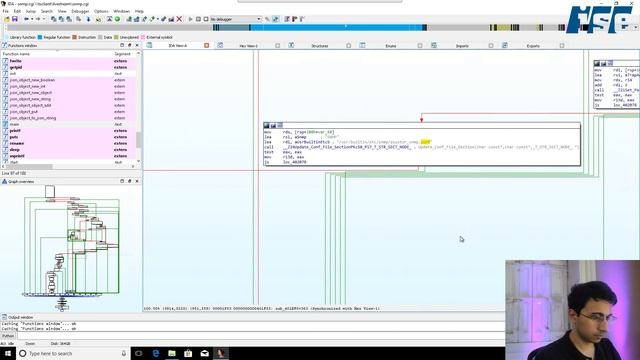Save the database using the floppy icon
This screenshot has width=640, height=360.
15,19
